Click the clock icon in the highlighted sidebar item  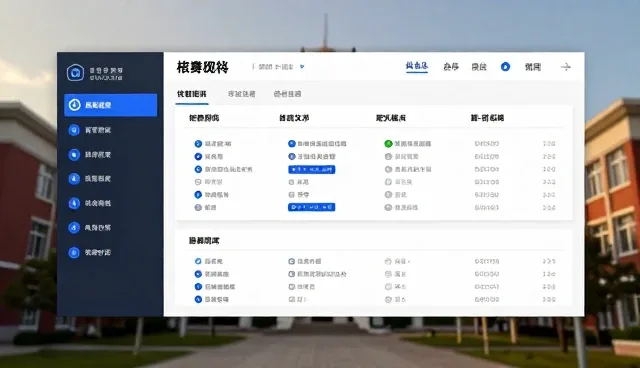(x=74, y=105)
